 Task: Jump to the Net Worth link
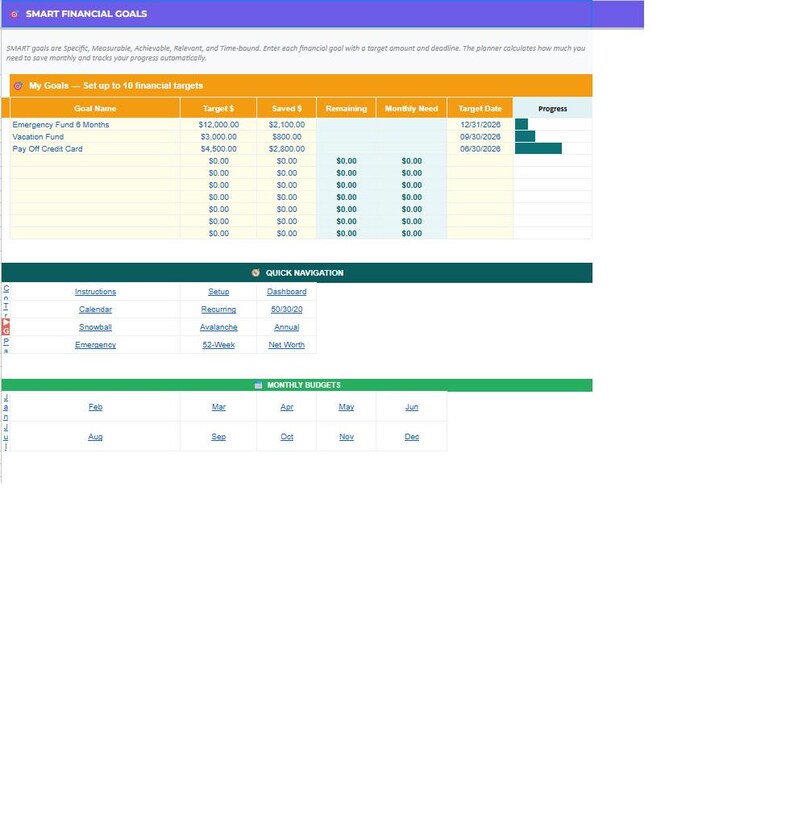(287, 345)
